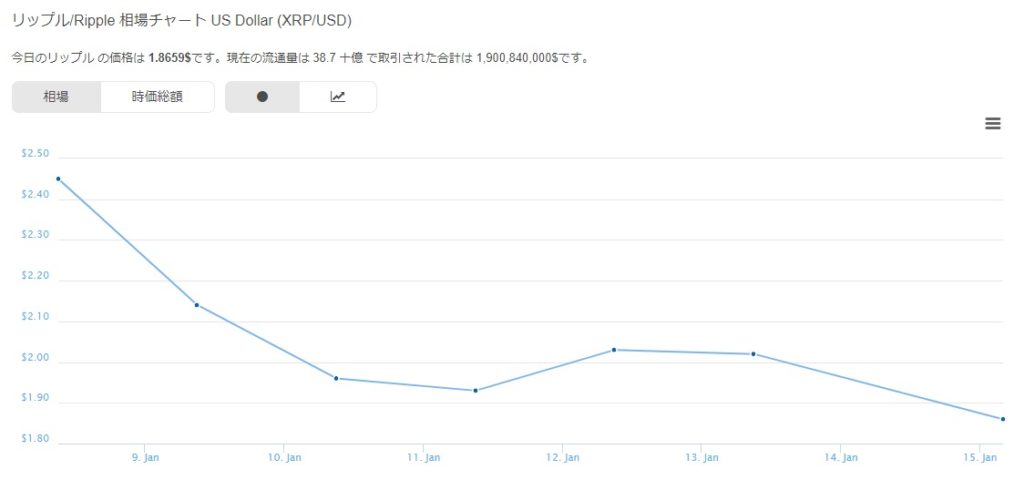The height and width of the screenshot is (480, 1024).
Task: Click the $2.50 y-axis label
Action: pos(35,153)
